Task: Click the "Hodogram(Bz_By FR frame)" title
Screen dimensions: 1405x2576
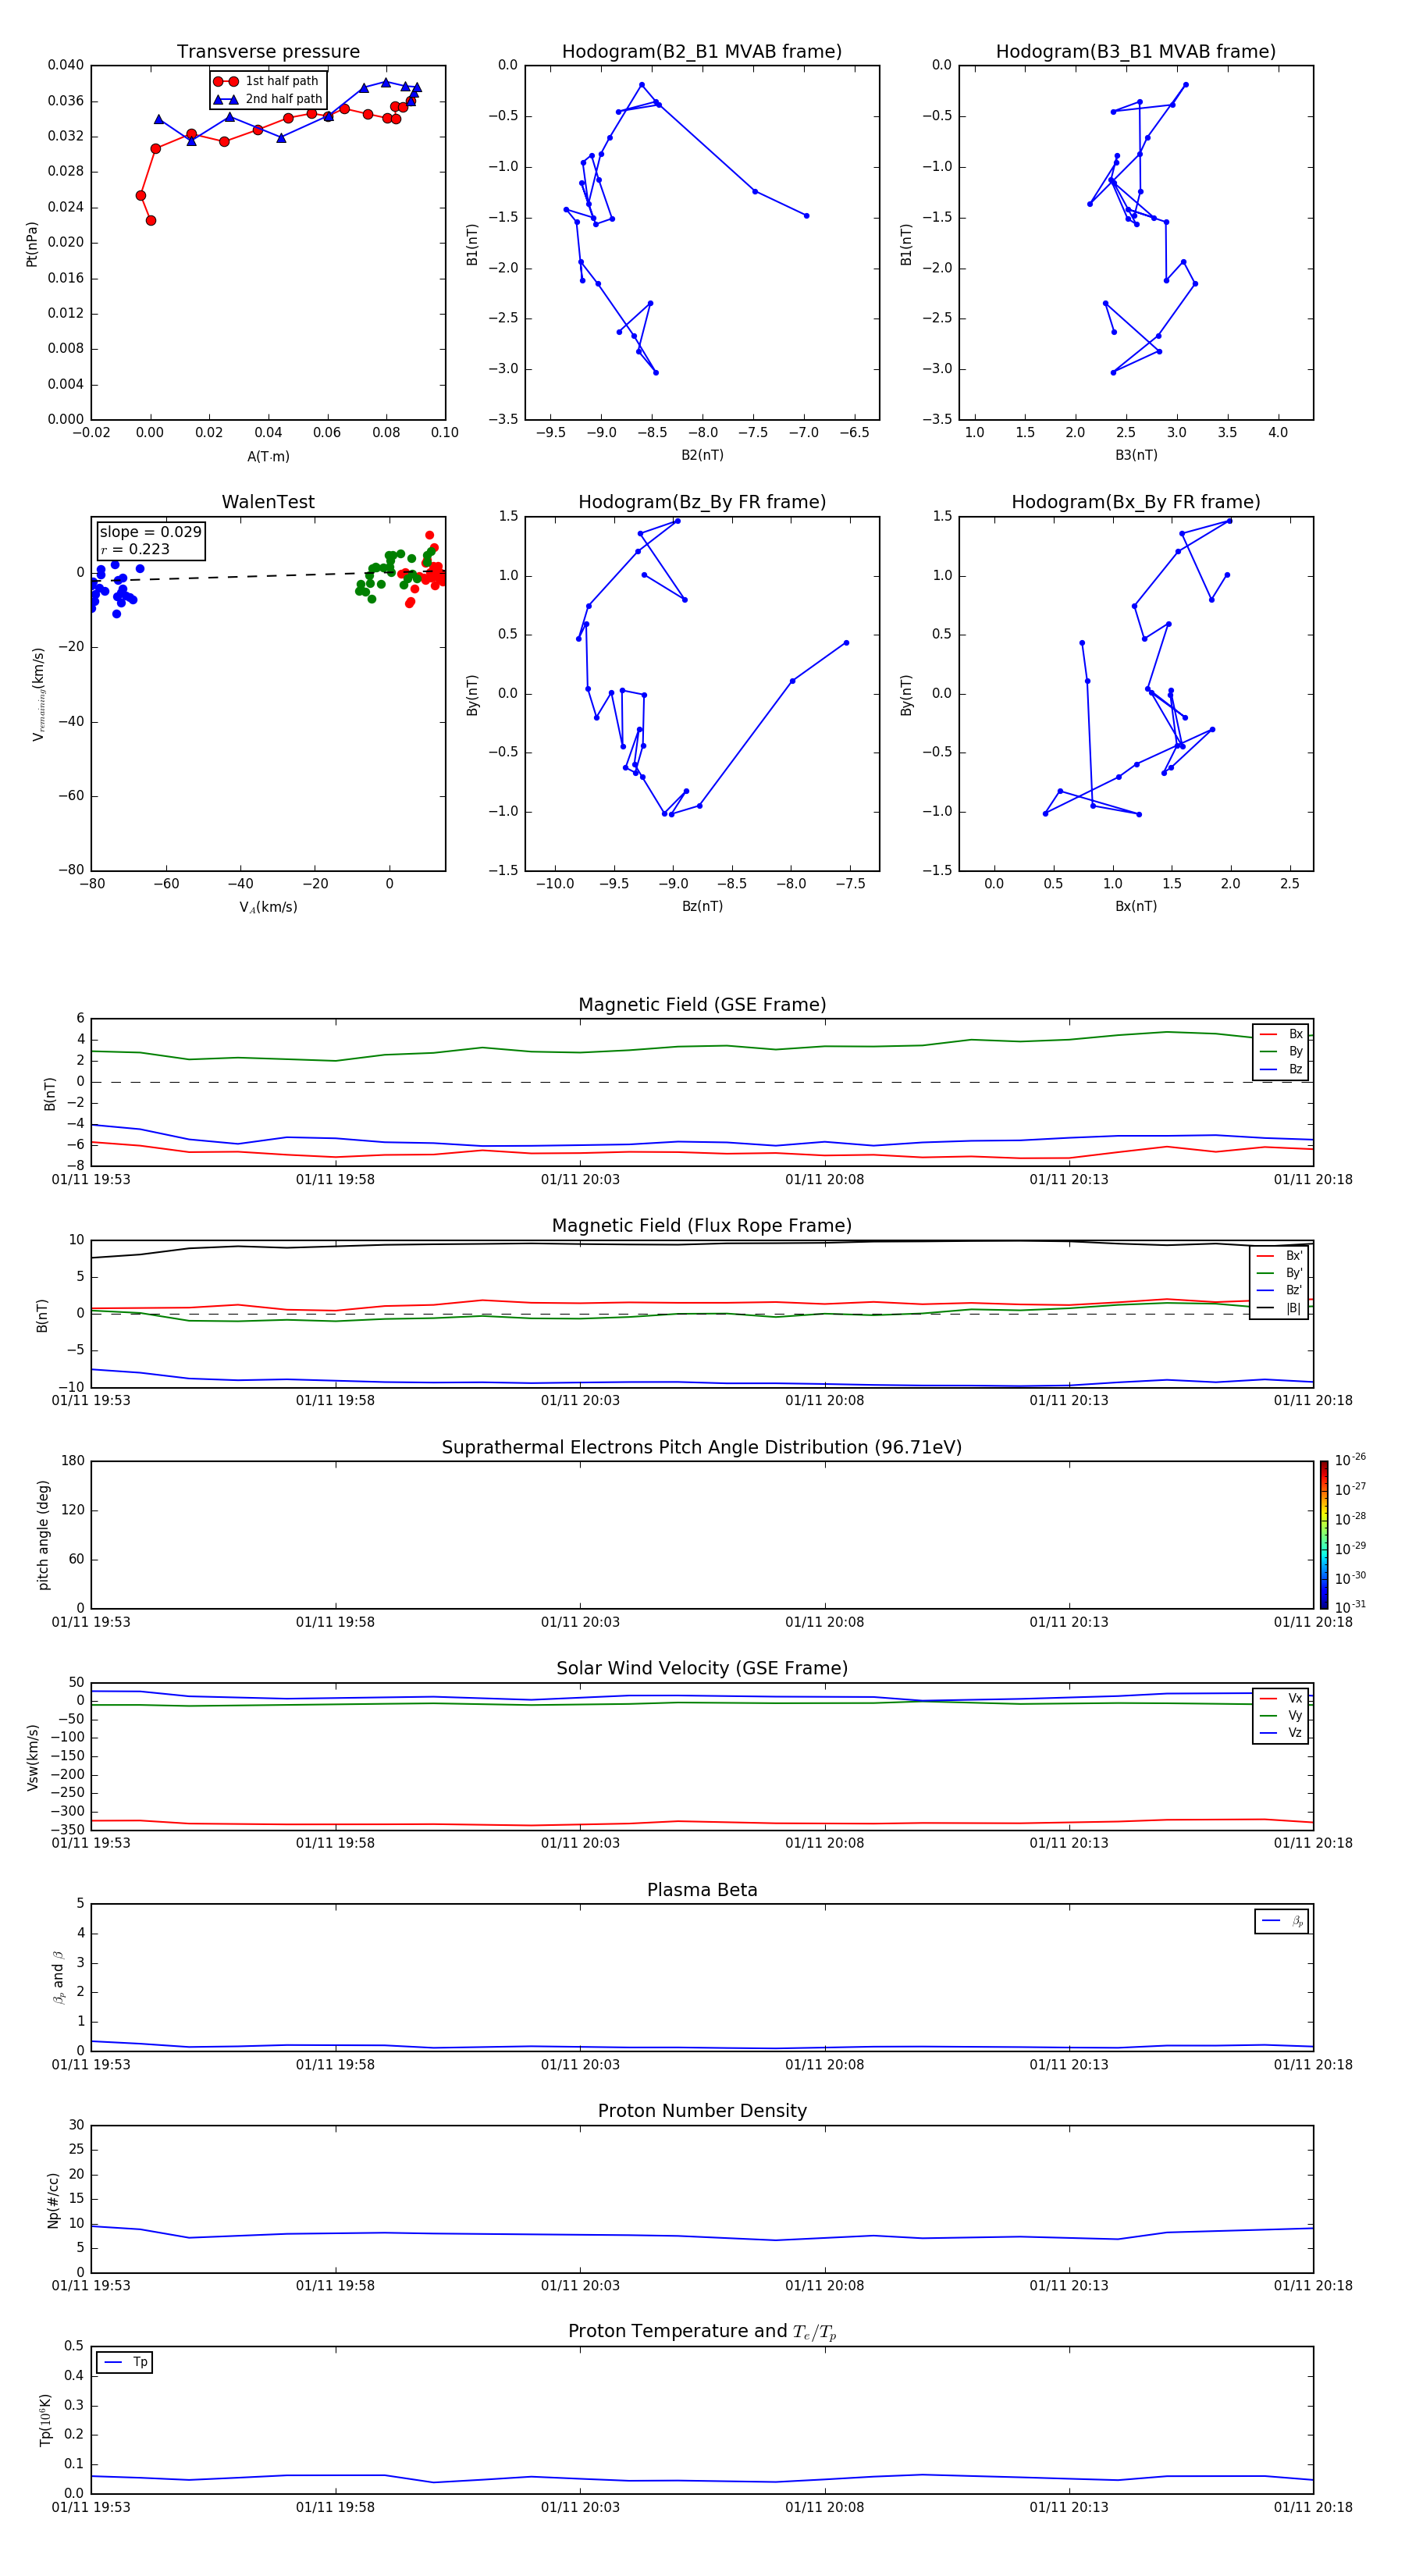Action: click(x=702, y=502)
